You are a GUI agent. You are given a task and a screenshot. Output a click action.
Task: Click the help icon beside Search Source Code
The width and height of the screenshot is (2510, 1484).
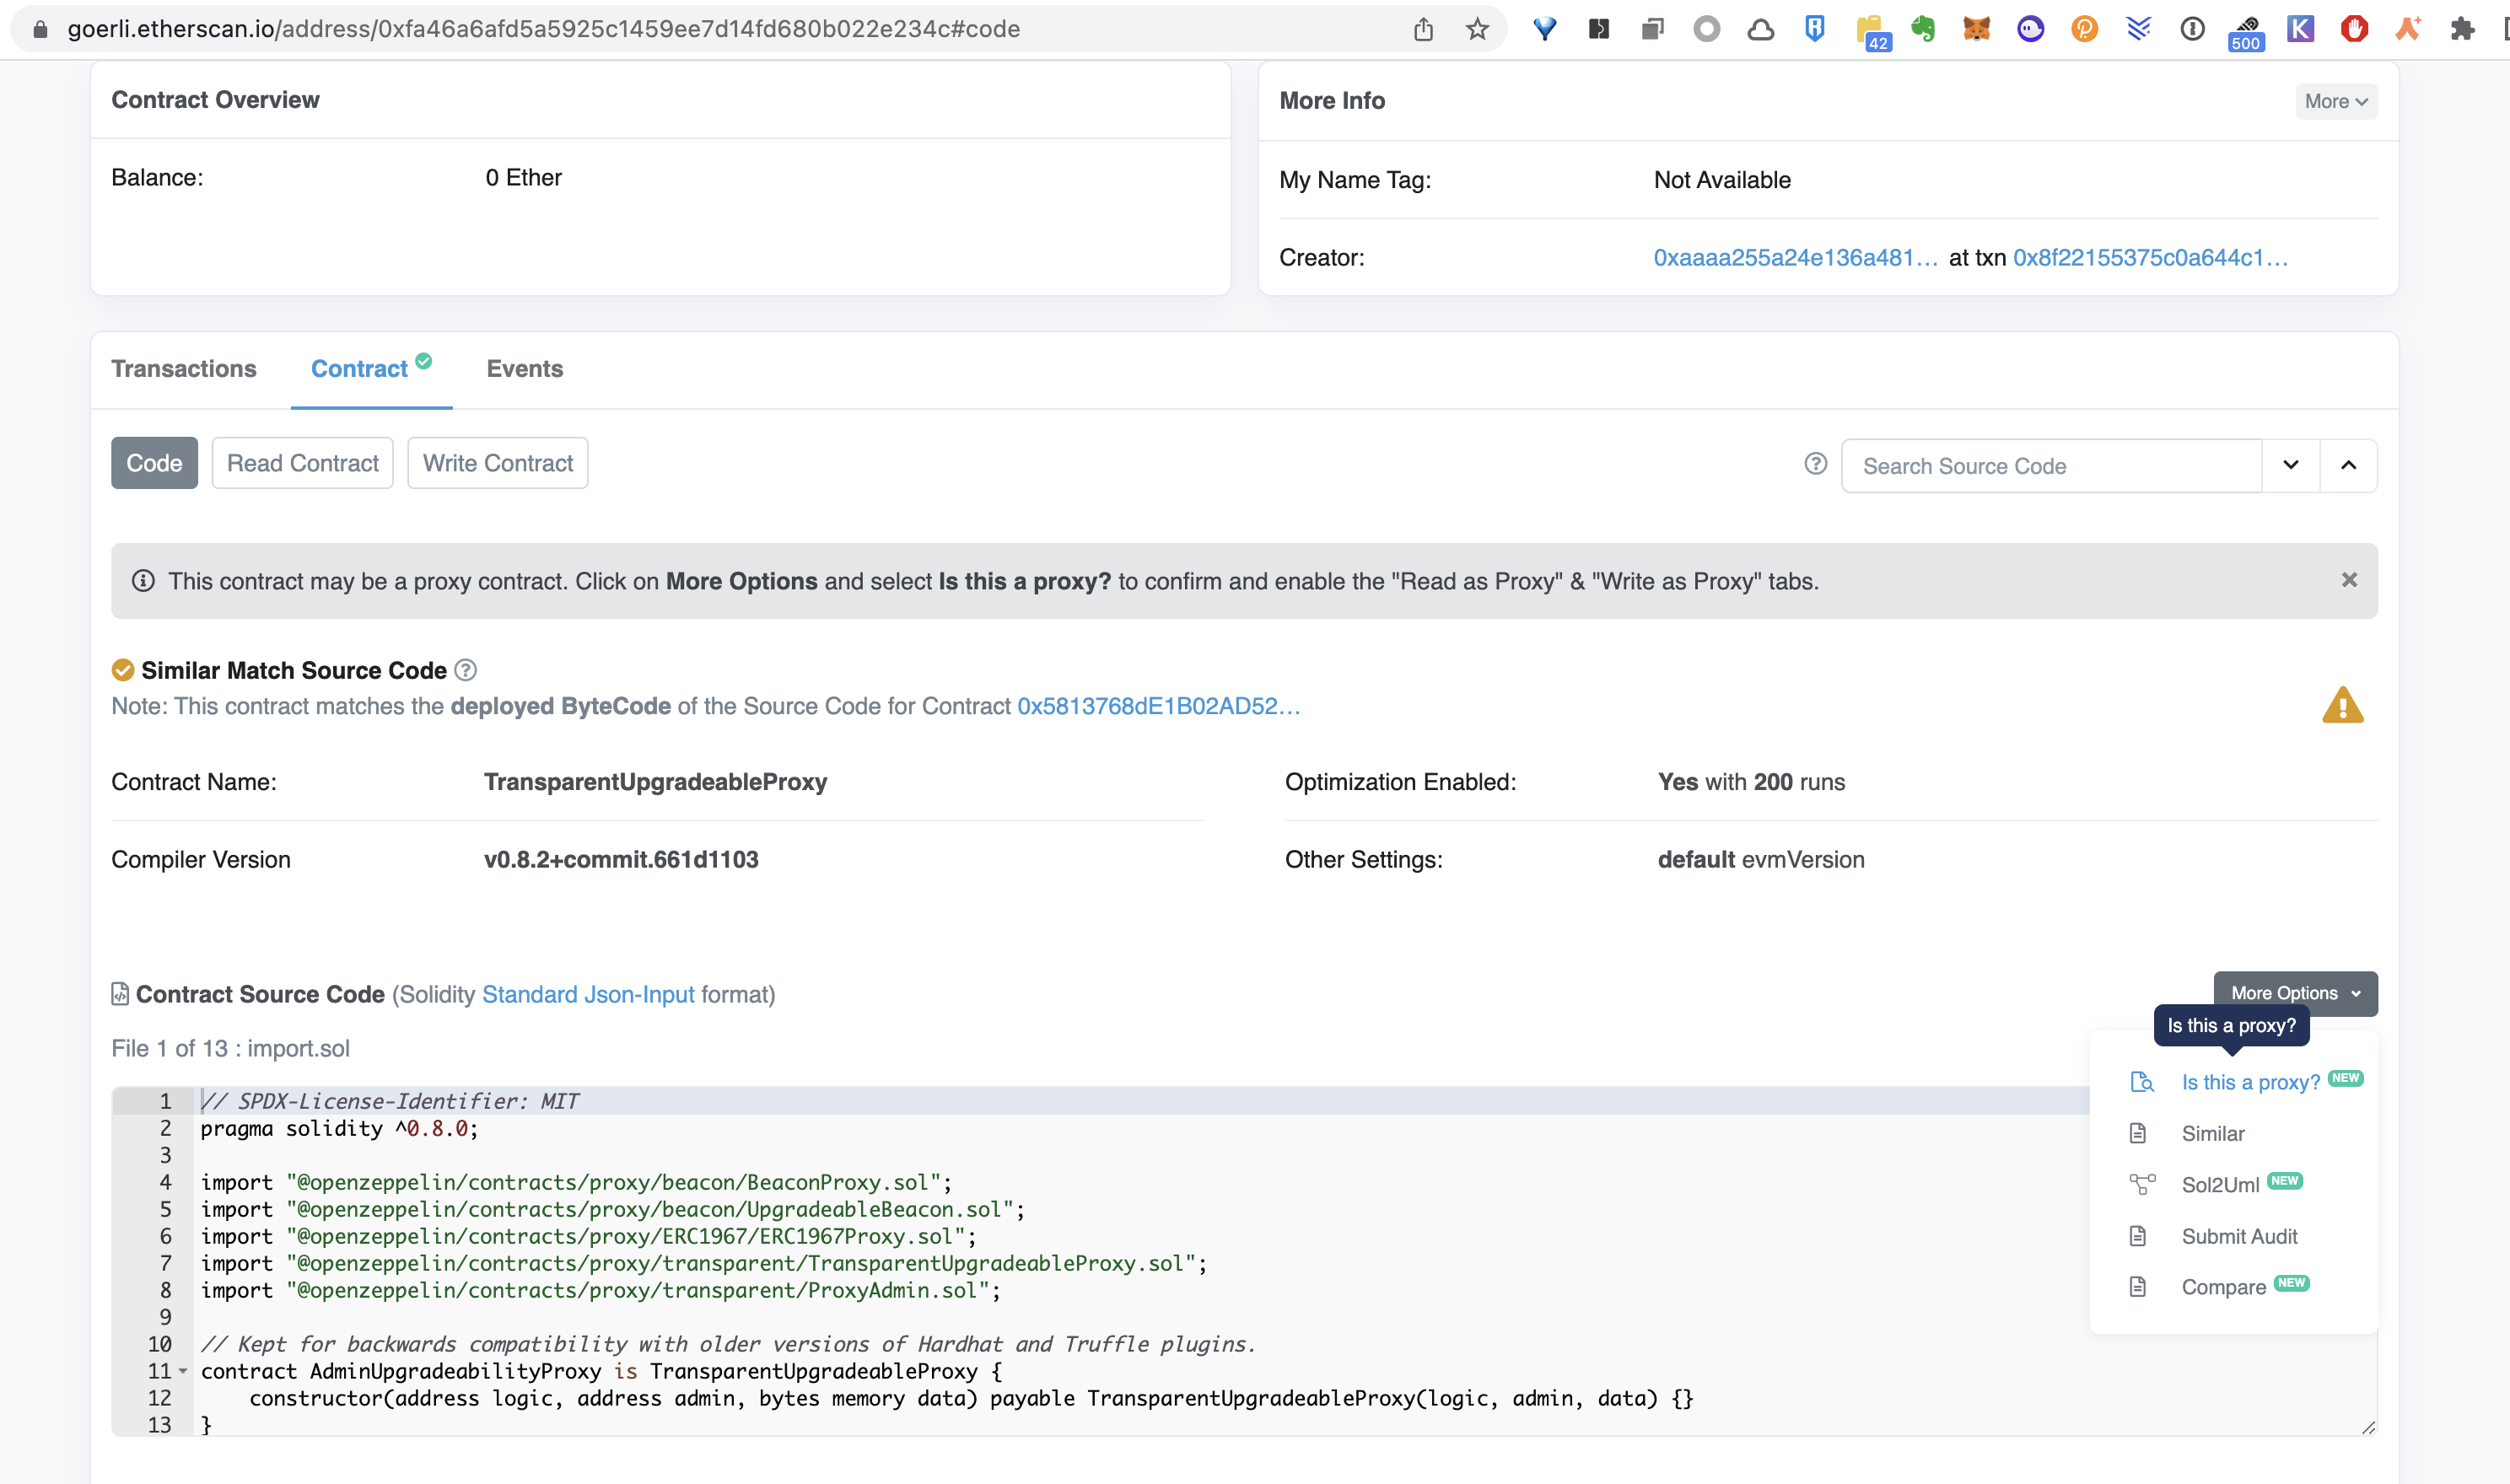pos(1815,464)
